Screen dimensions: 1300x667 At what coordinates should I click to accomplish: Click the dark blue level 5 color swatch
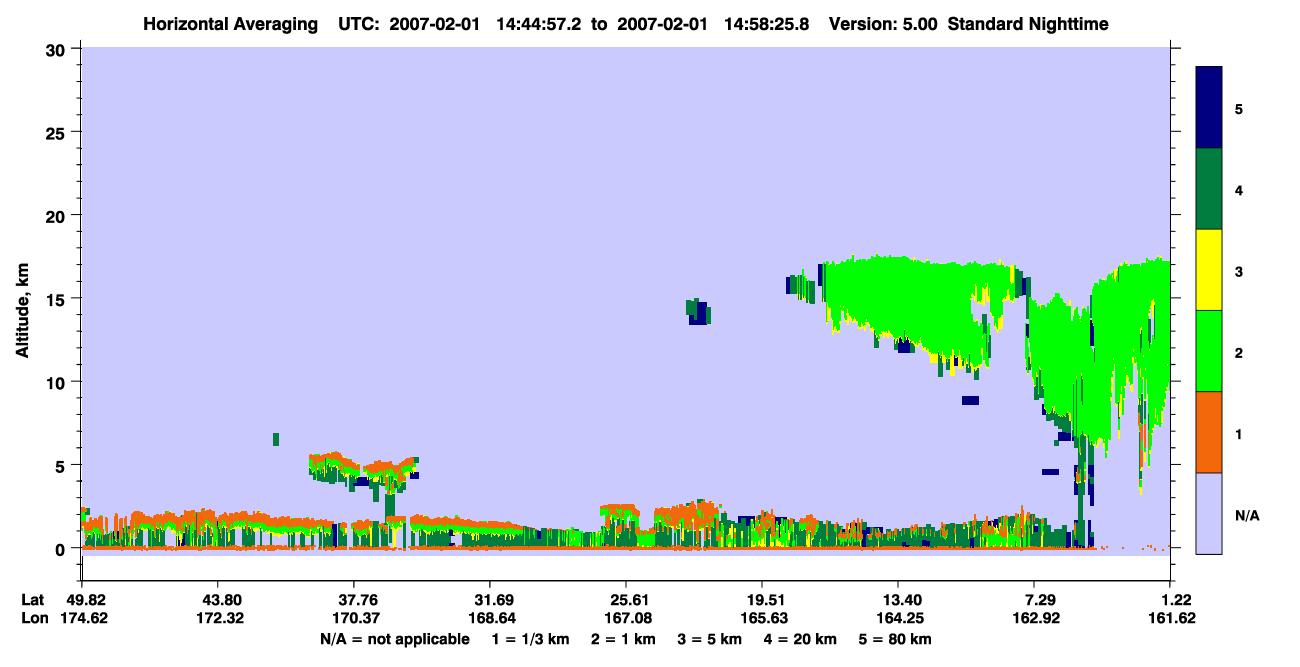click(1209, 107)
